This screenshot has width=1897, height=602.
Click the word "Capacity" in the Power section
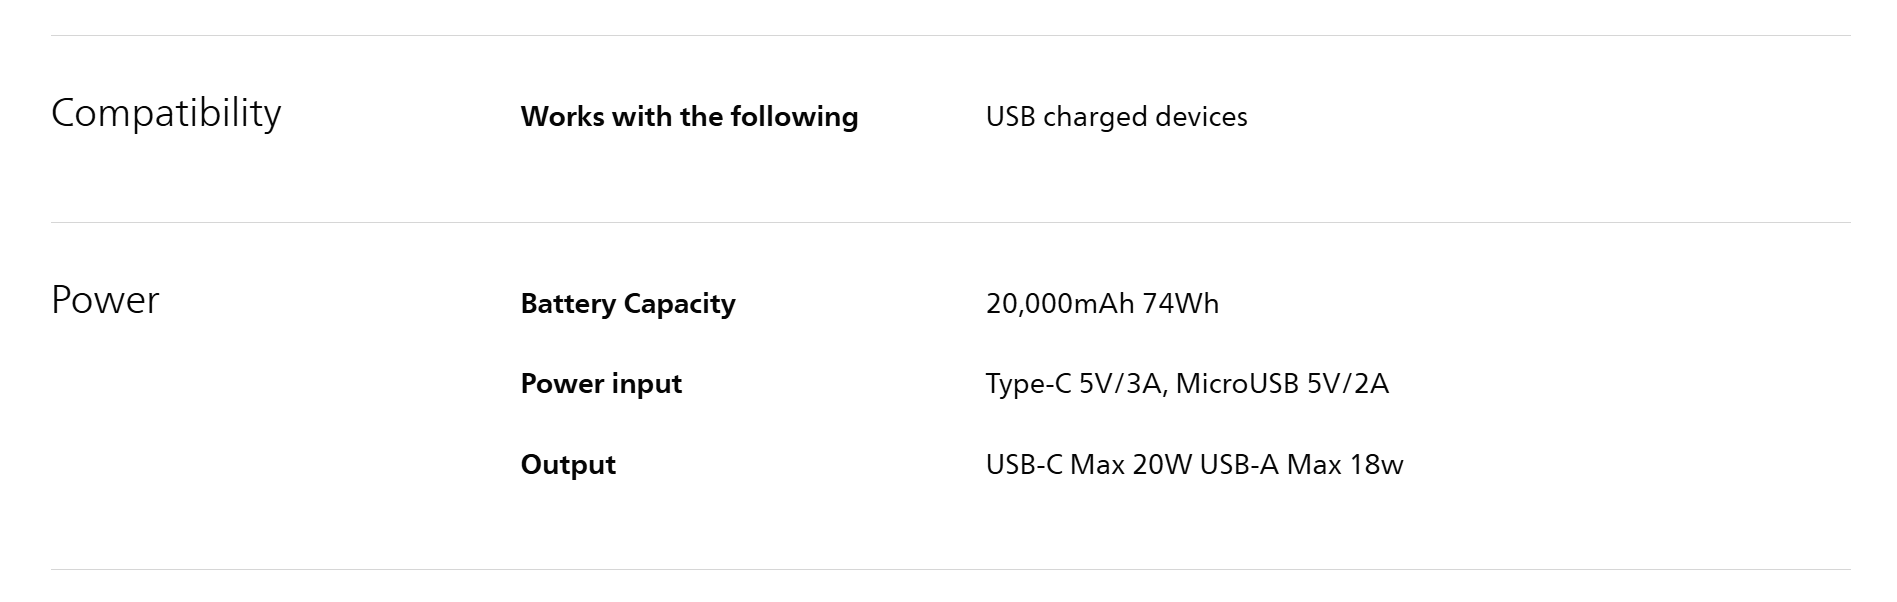(679, 304)
